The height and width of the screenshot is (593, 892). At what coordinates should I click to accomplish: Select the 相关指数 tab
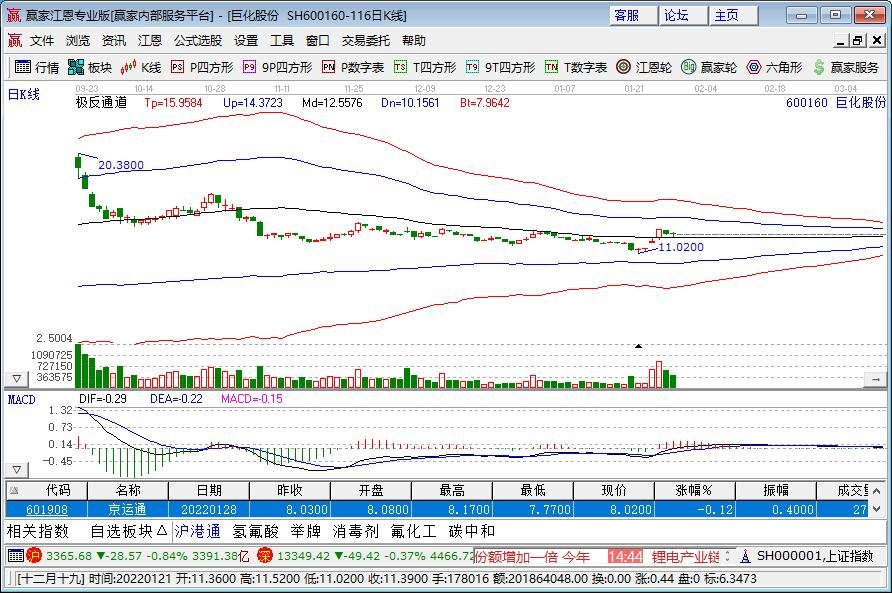[x=38, y=532]
